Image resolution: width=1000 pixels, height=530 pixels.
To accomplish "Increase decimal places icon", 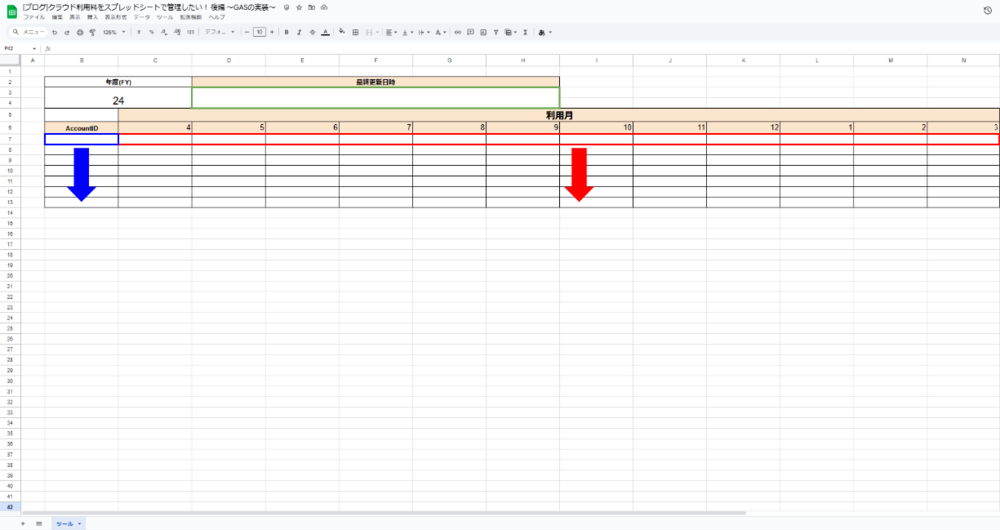I will (x=177, y=32).
